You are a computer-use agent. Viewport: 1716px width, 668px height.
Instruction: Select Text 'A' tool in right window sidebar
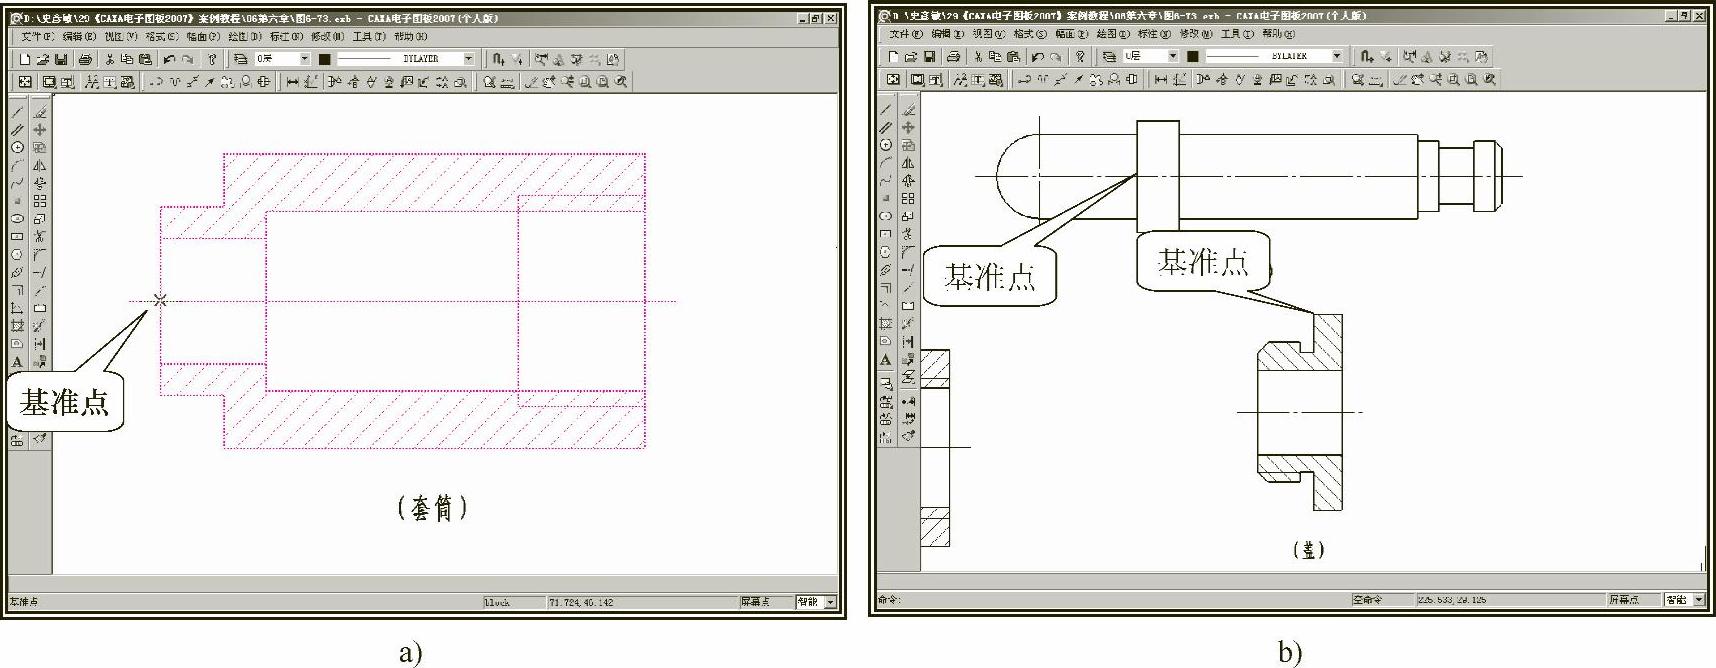point(886,360)
